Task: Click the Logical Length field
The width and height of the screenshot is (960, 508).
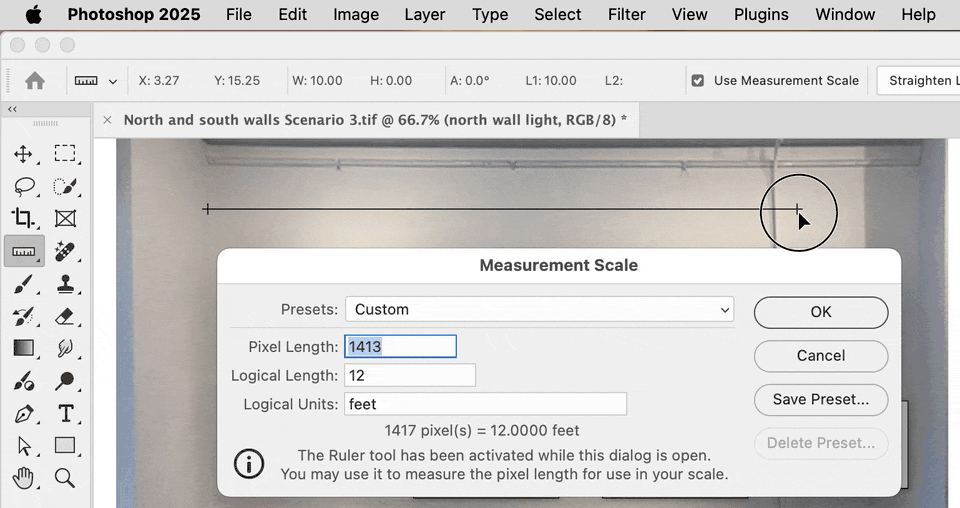Action: (x=410, y=375)
